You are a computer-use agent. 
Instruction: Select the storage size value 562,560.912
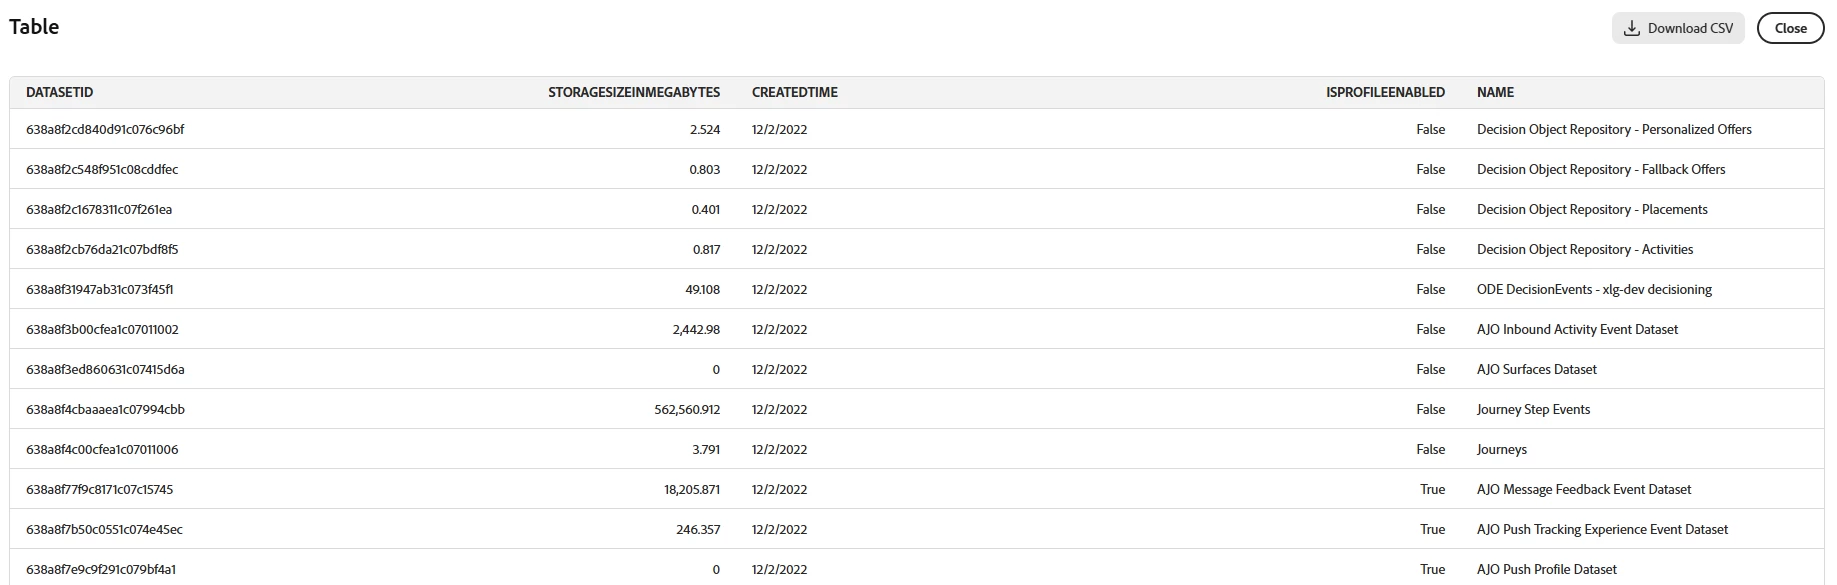[x=687, y=409]
